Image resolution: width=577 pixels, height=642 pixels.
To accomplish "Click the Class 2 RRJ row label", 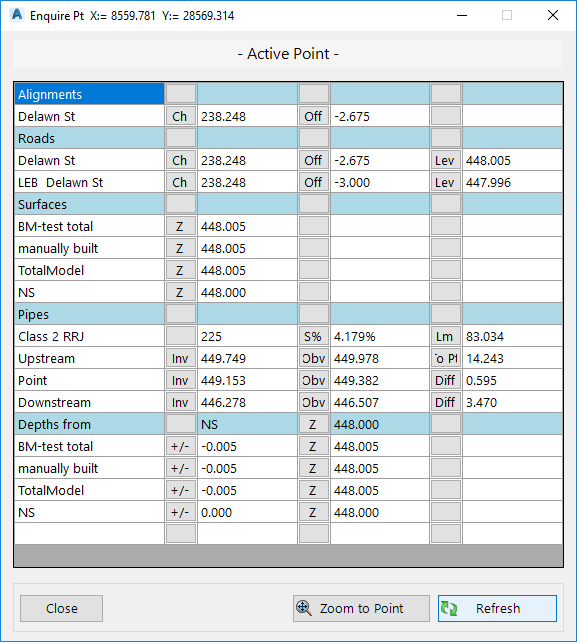I will 51,337.
